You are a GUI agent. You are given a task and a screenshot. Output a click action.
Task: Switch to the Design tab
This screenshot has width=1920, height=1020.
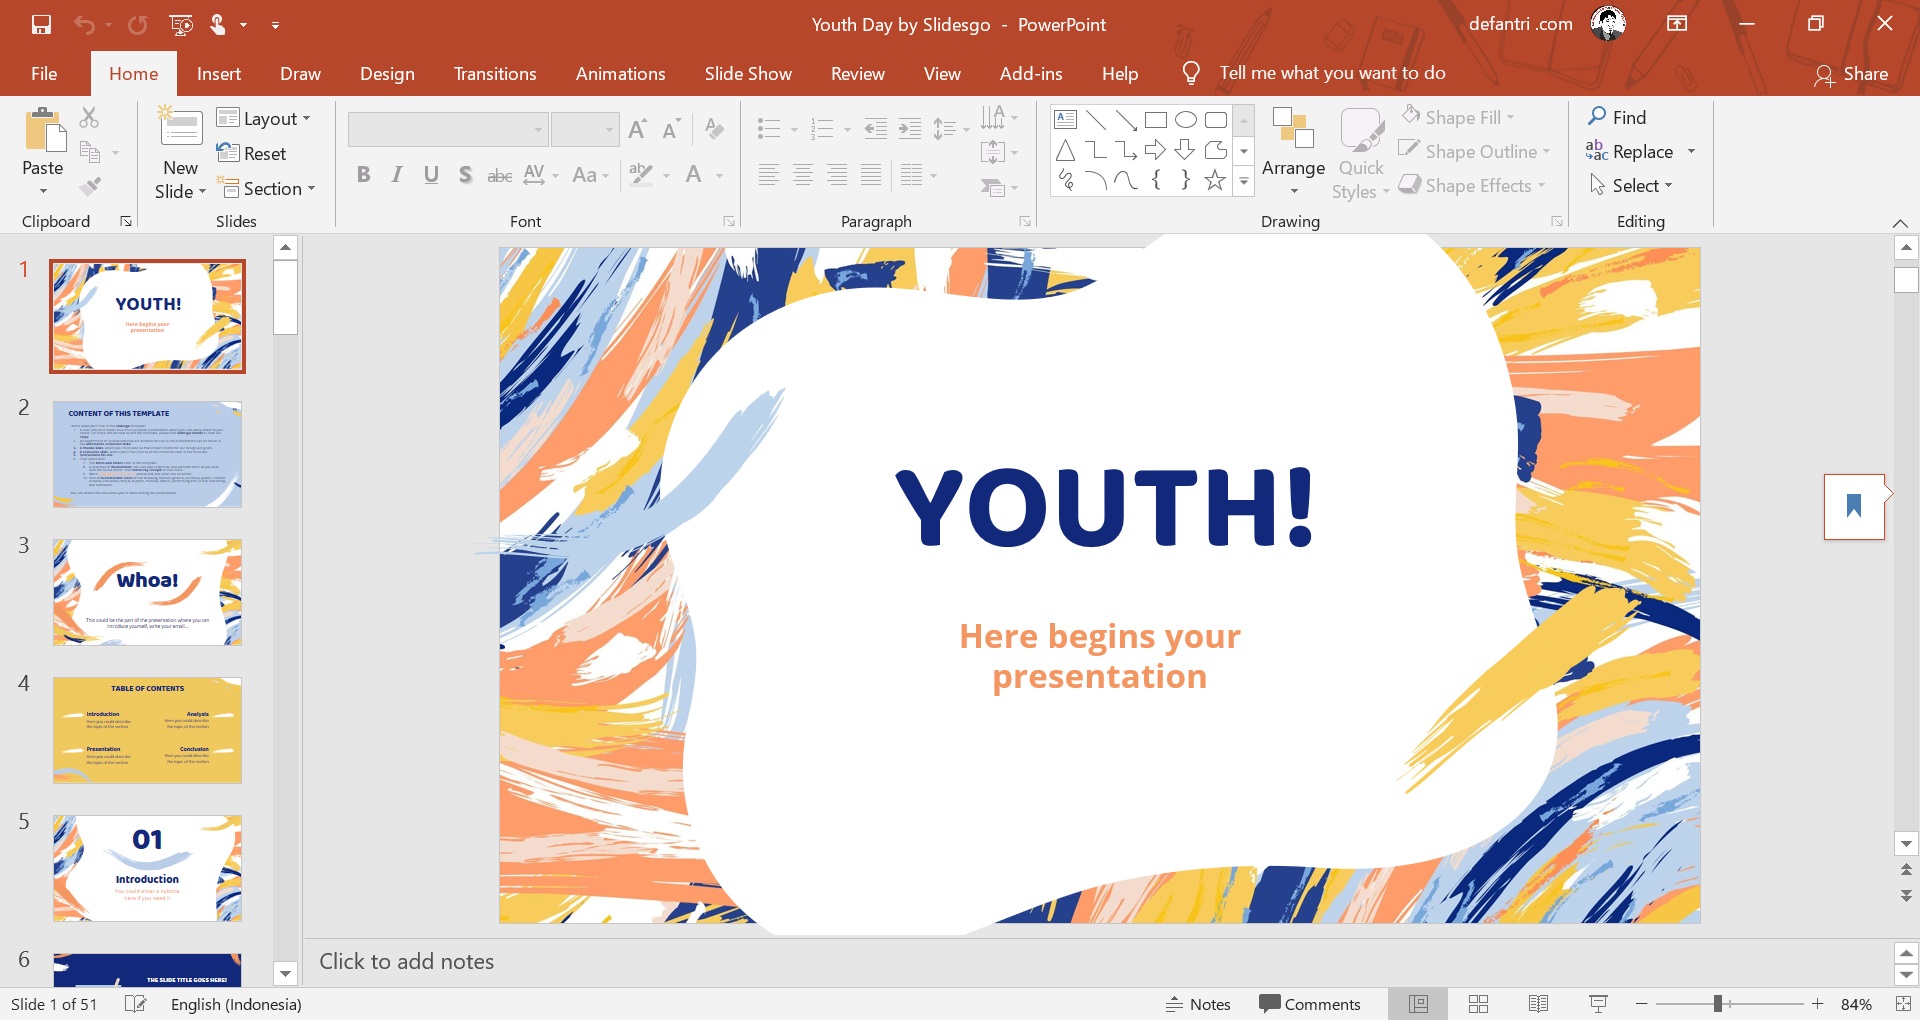[387, 73]
